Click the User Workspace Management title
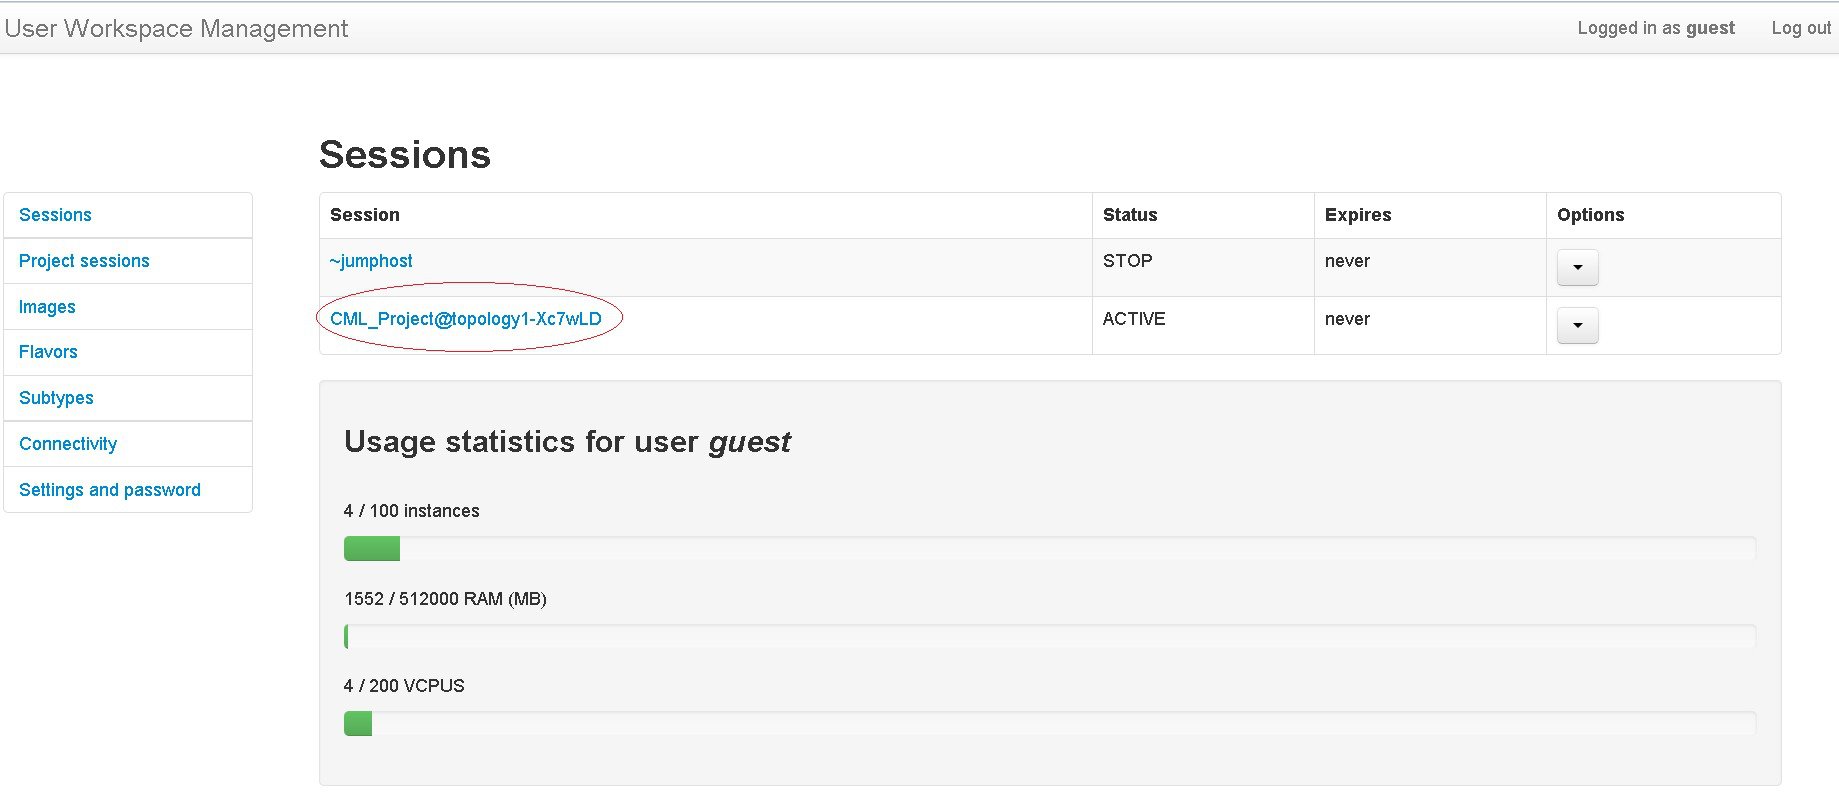1839x793 pixels. (x=176, y=28)
